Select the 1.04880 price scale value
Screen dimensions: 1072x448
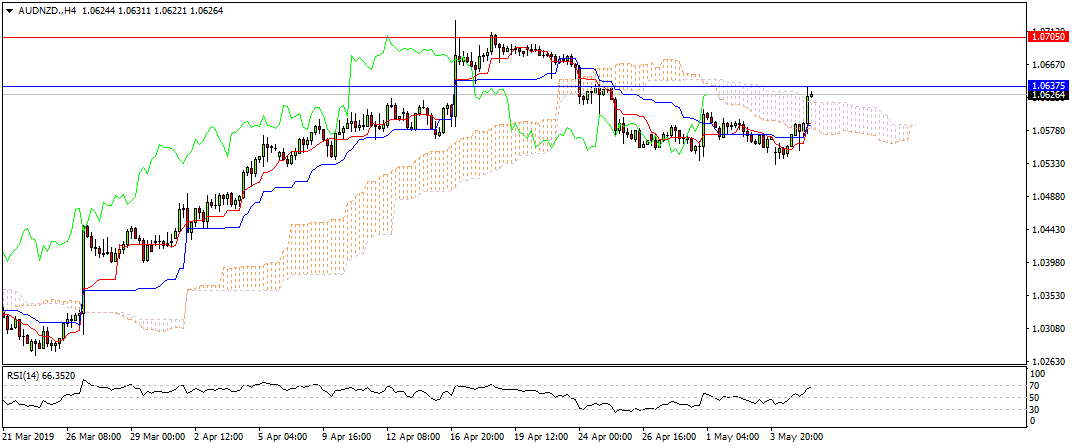coord(1047,197)
